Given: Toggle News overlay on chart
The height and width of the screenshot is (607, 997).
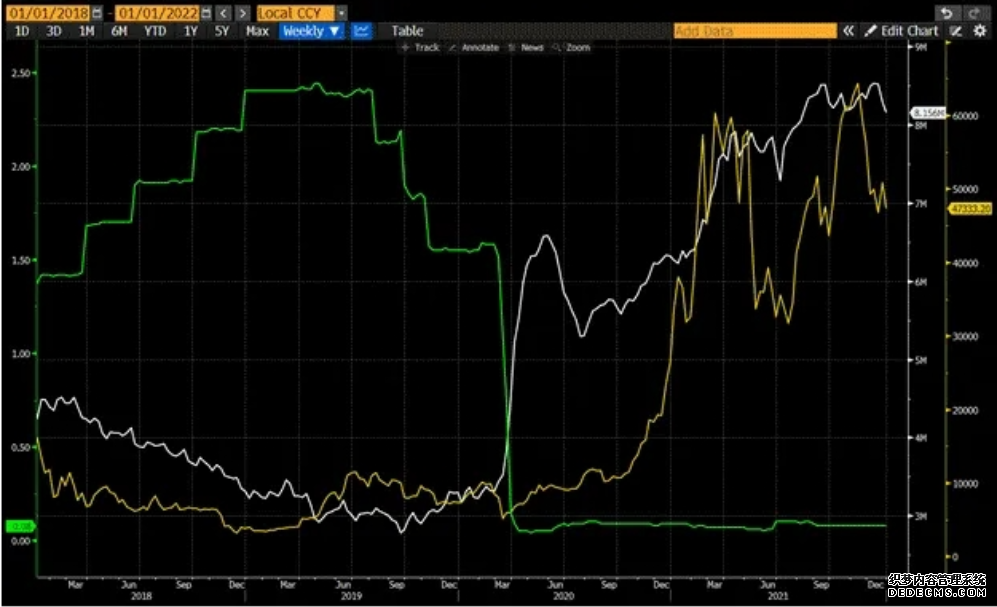Looking at the screenshot, I should [x=526, y=48].
